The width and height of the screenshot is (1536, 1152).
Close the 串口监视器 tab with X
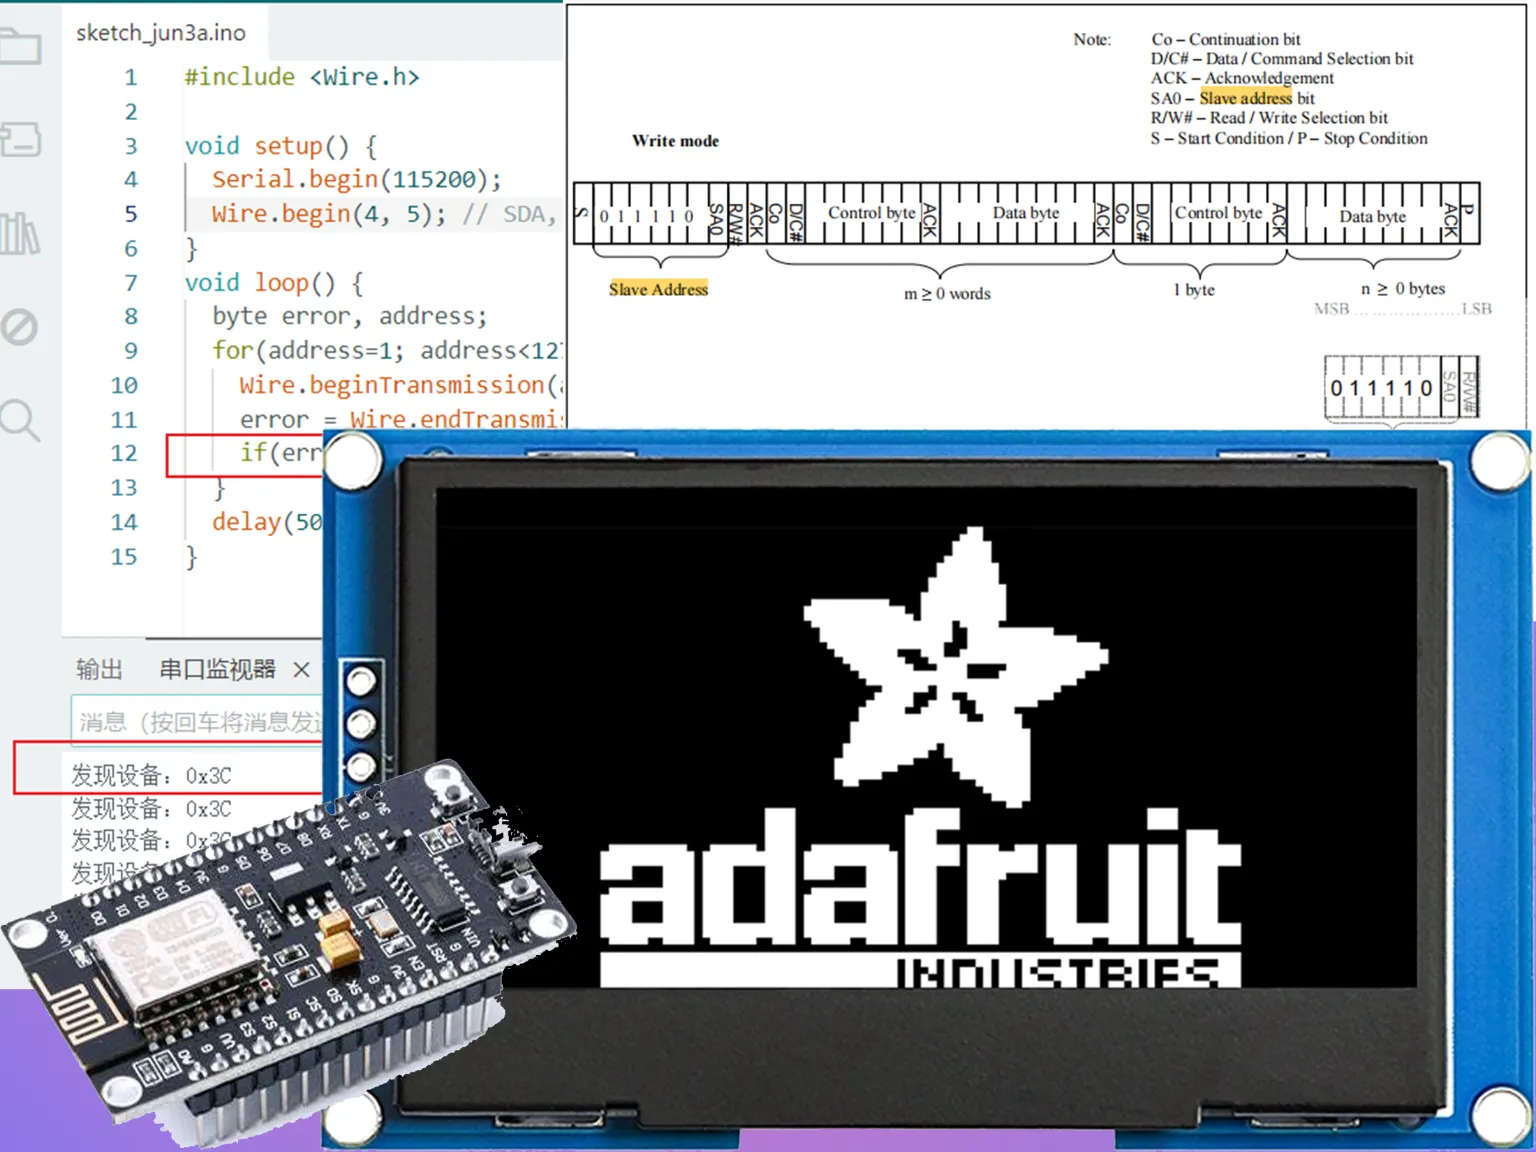(301, 670)
